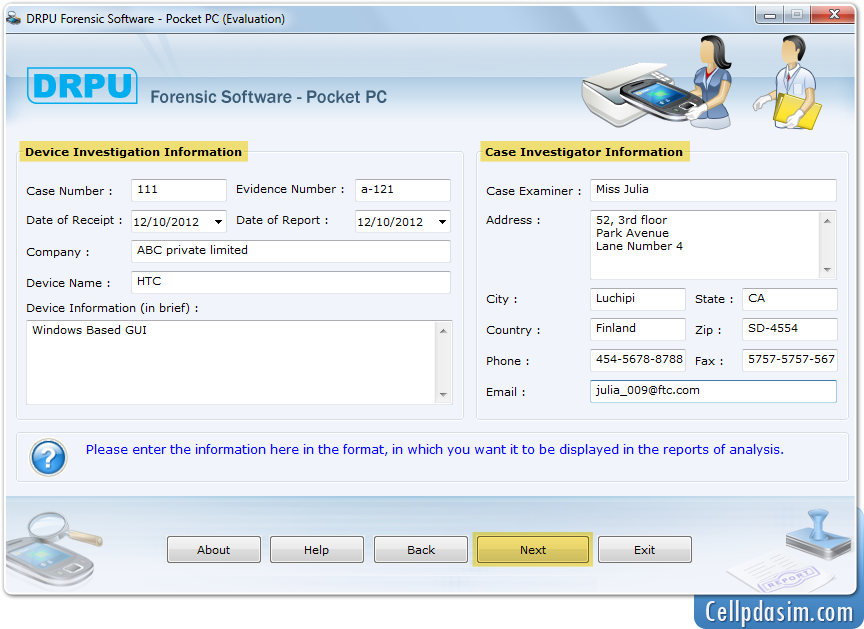Click the Phone number field
Screen dimensions: 864x629
click(x=638, y=360)
